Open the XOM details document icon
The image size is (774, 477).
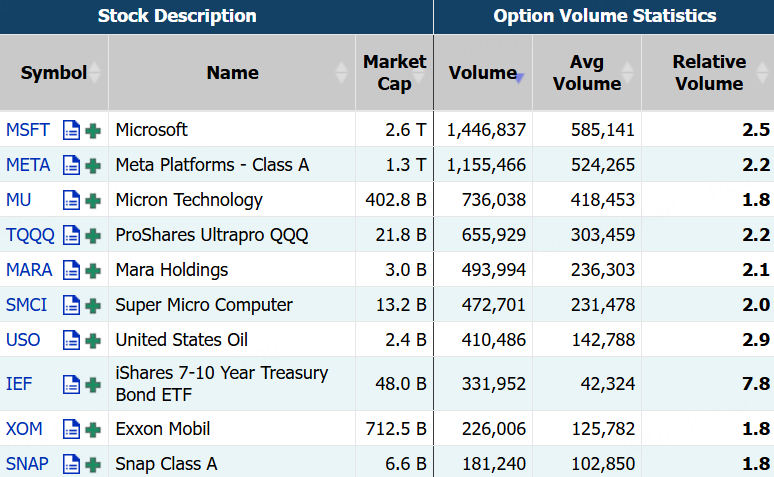[x=71, y=429]
